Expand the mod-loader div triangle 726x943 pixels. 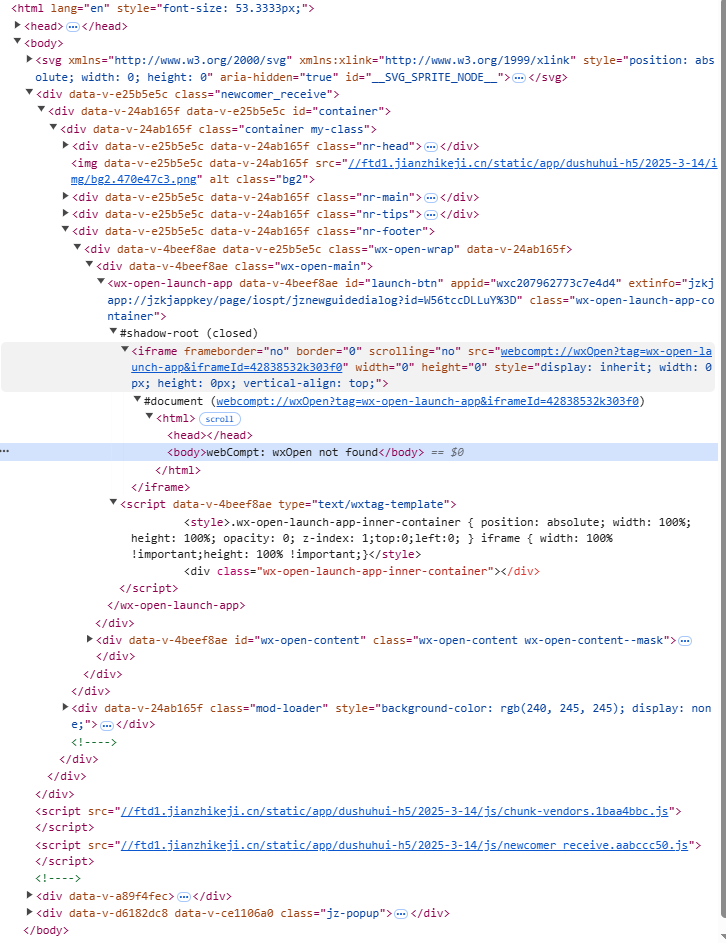pyautogui.click(x=66, y=707)
